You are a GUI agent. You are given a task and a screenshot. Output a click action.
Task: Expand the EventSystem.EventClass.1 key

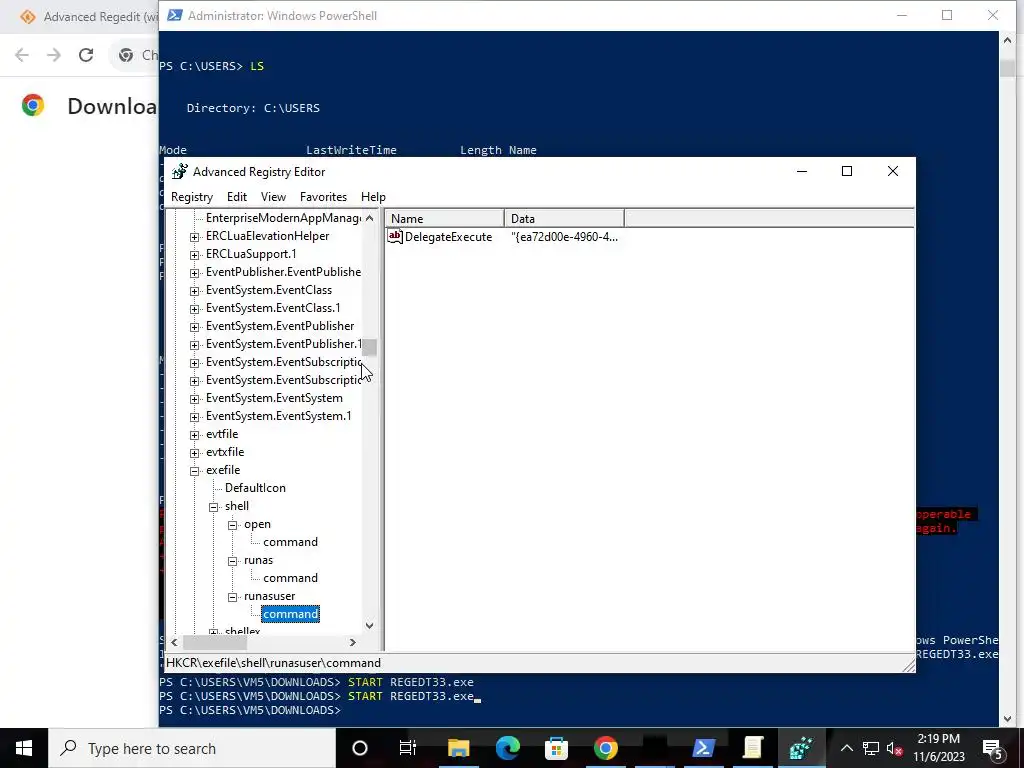coord(194,308)
